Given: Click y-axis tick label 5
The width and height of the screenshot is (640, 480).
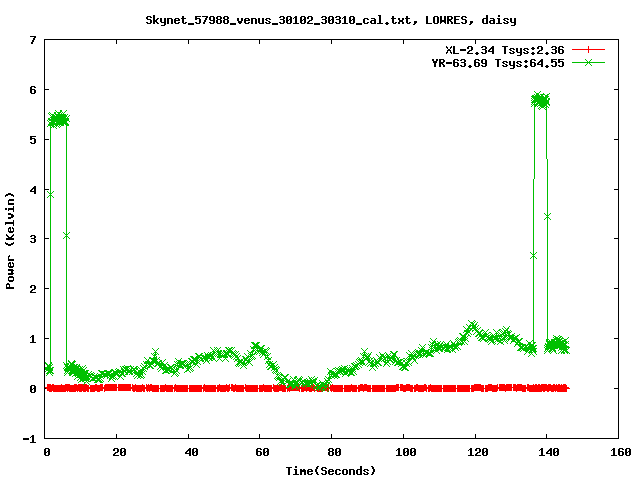Looking at the screenshot, I should click(33, 140).
